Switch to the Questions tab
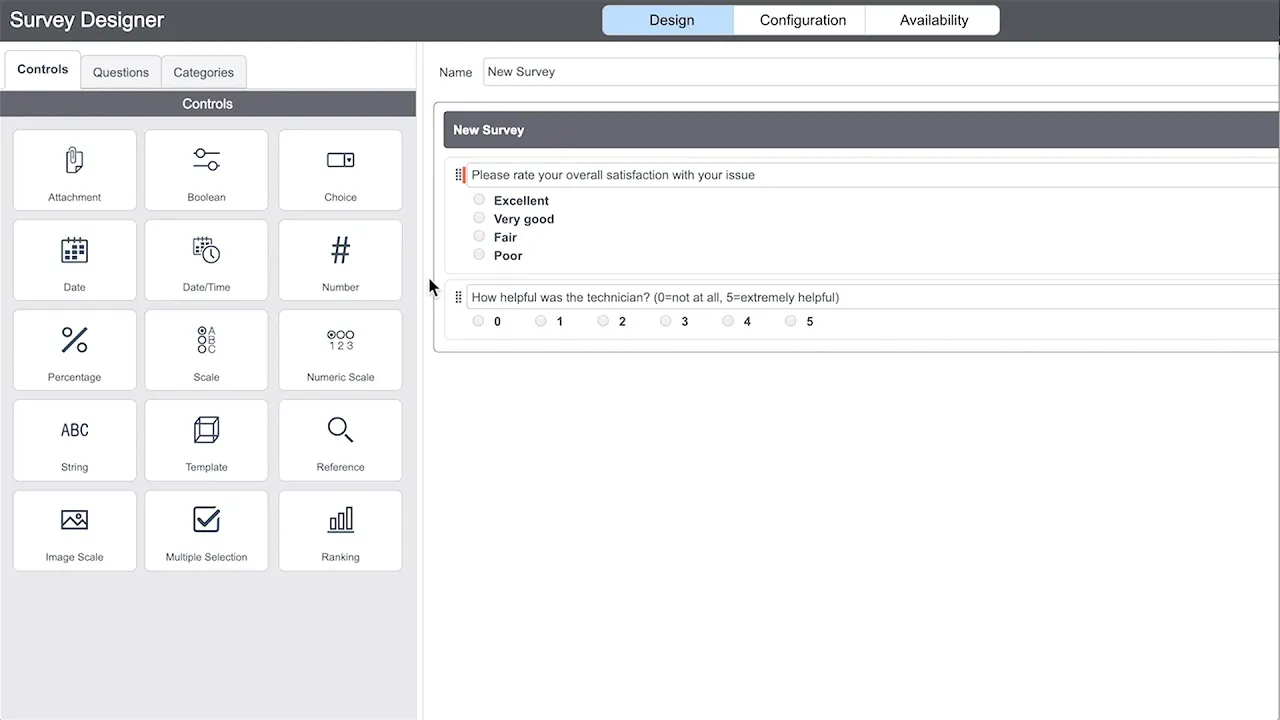Viewport: 1280px width, 720px height. 120,72
